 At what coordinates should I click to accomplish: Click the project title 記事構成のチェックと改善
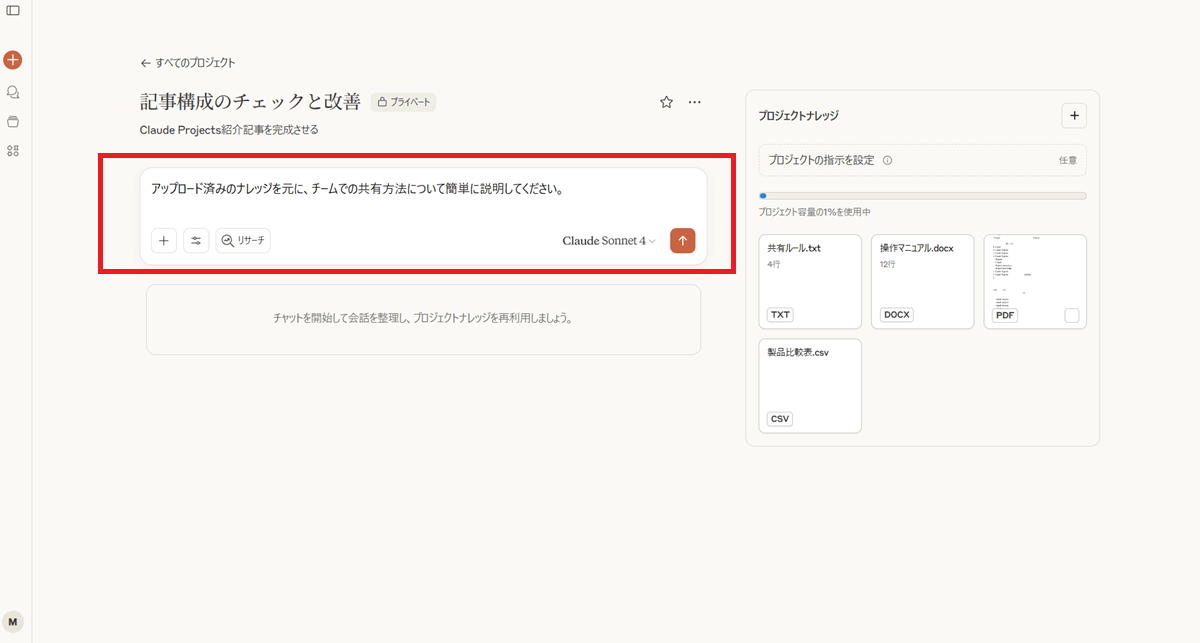(x=250, y=102)
